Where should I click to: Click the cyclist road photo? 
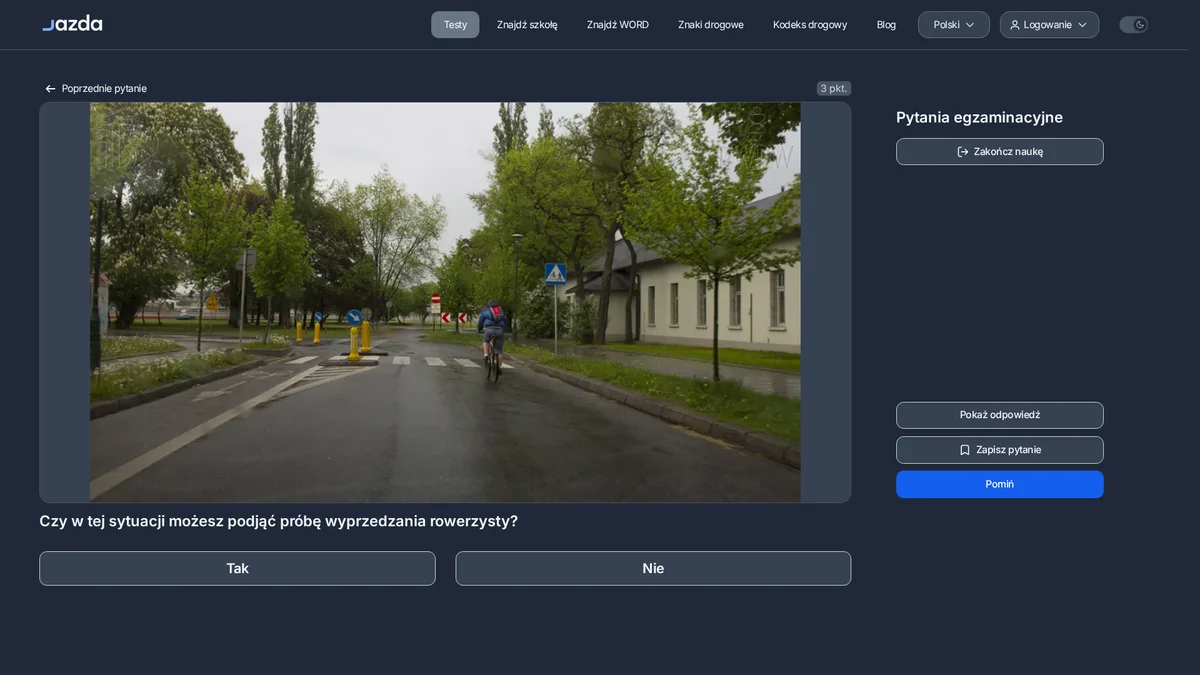(445, 302)
